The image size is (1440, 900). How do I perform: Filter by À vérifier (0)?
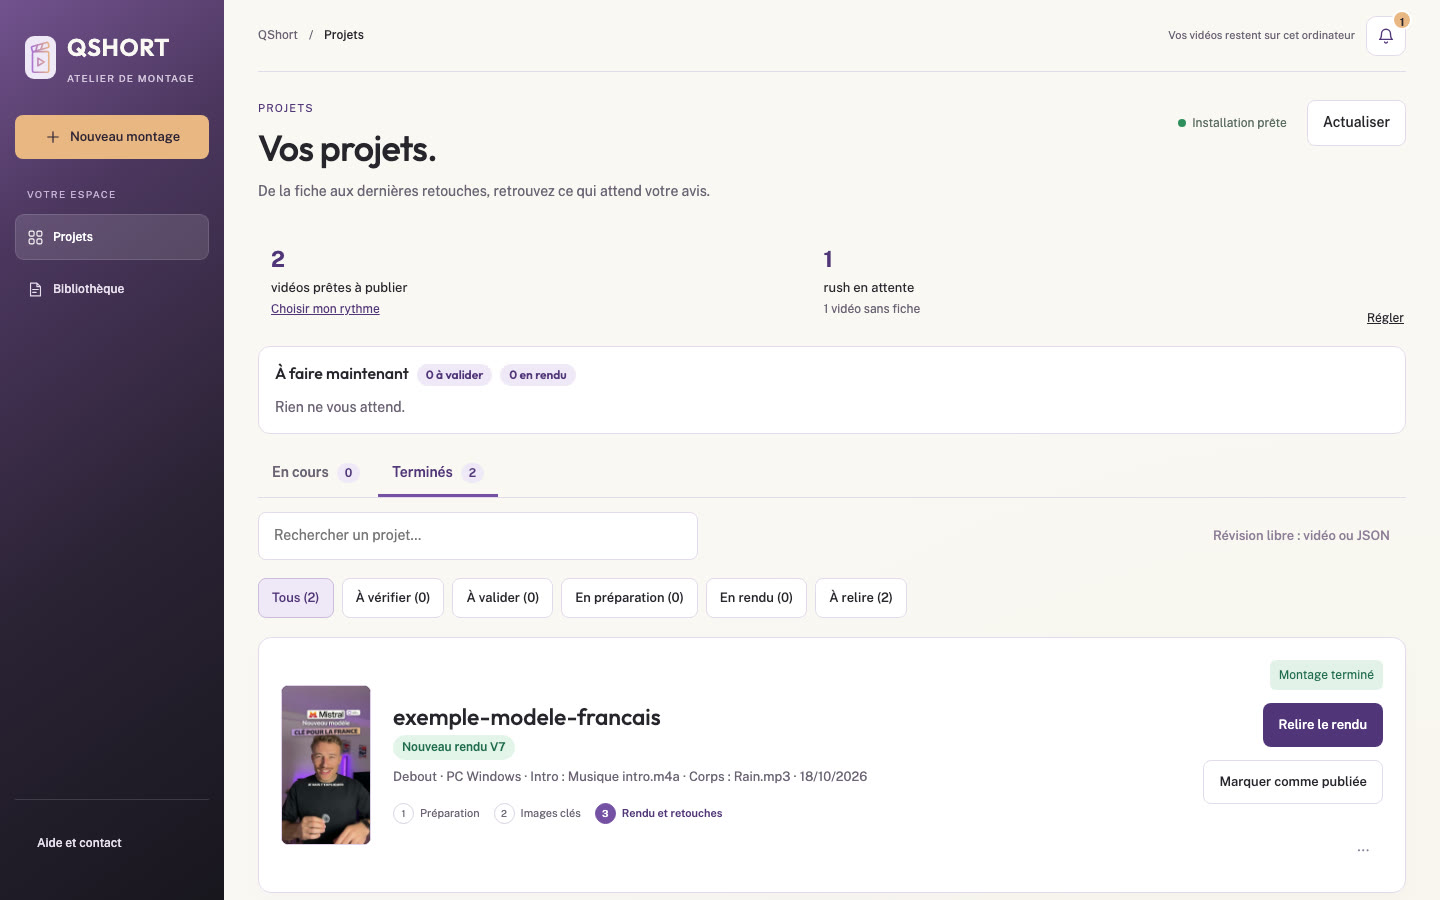[x=393, y=598]
